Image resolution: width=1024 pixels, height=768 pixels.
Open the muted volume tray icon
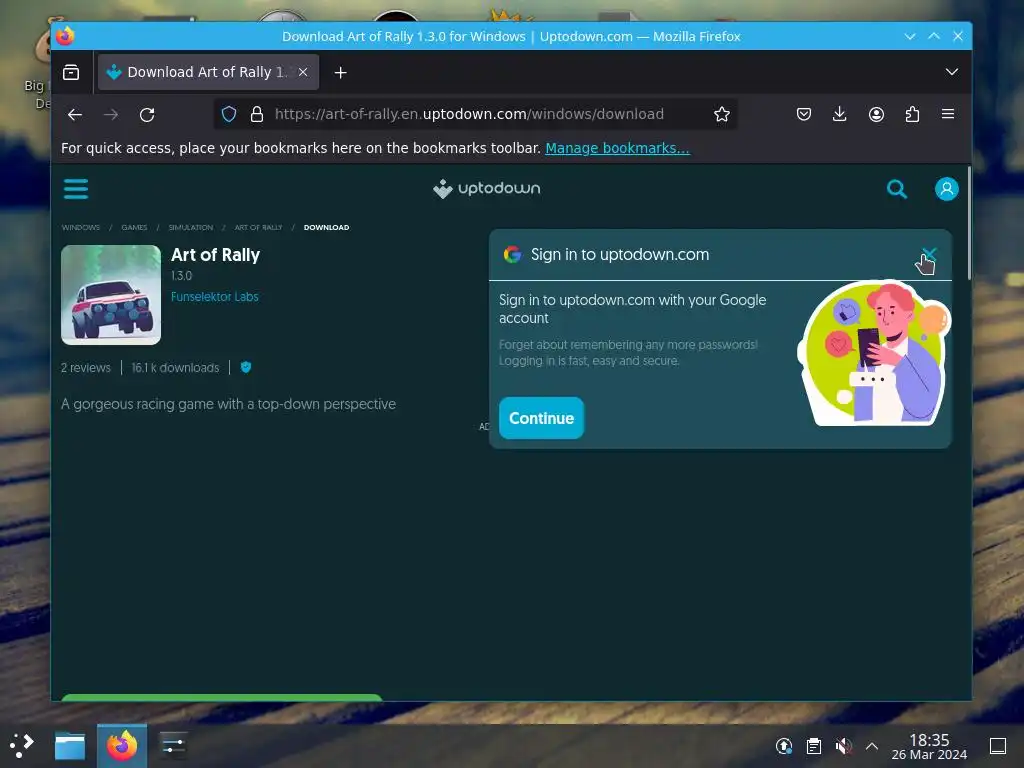(x=843, y=746)
